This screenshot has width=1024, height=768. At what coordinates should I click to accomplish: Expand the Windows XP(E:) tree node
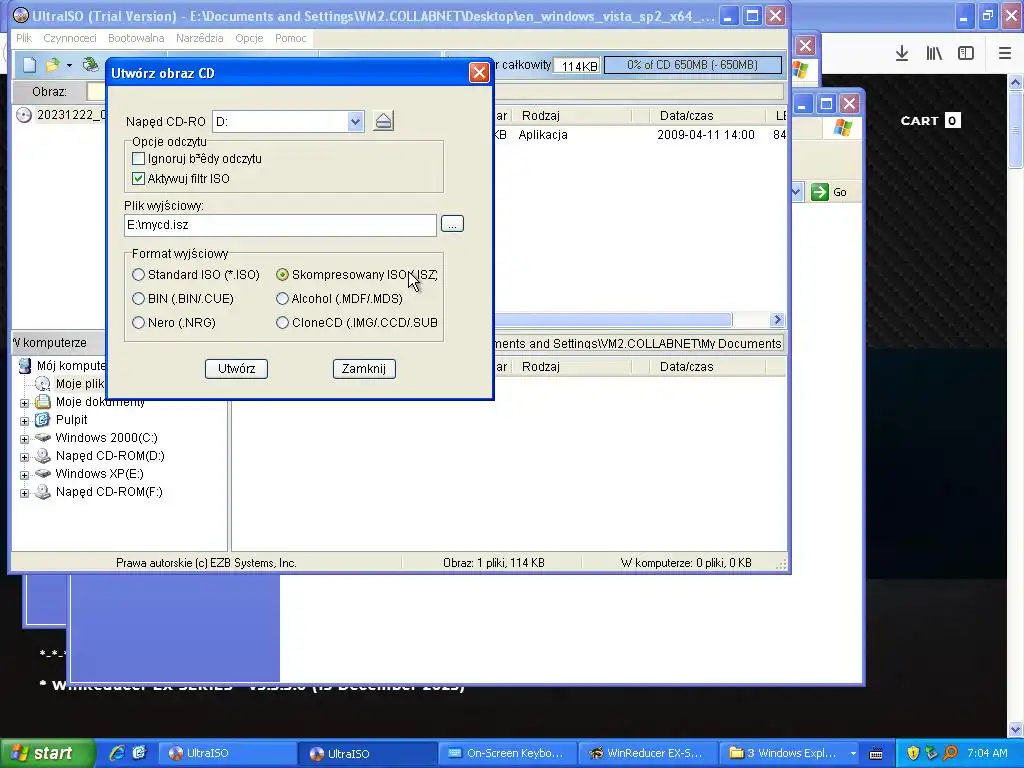(x=24, y=475)
